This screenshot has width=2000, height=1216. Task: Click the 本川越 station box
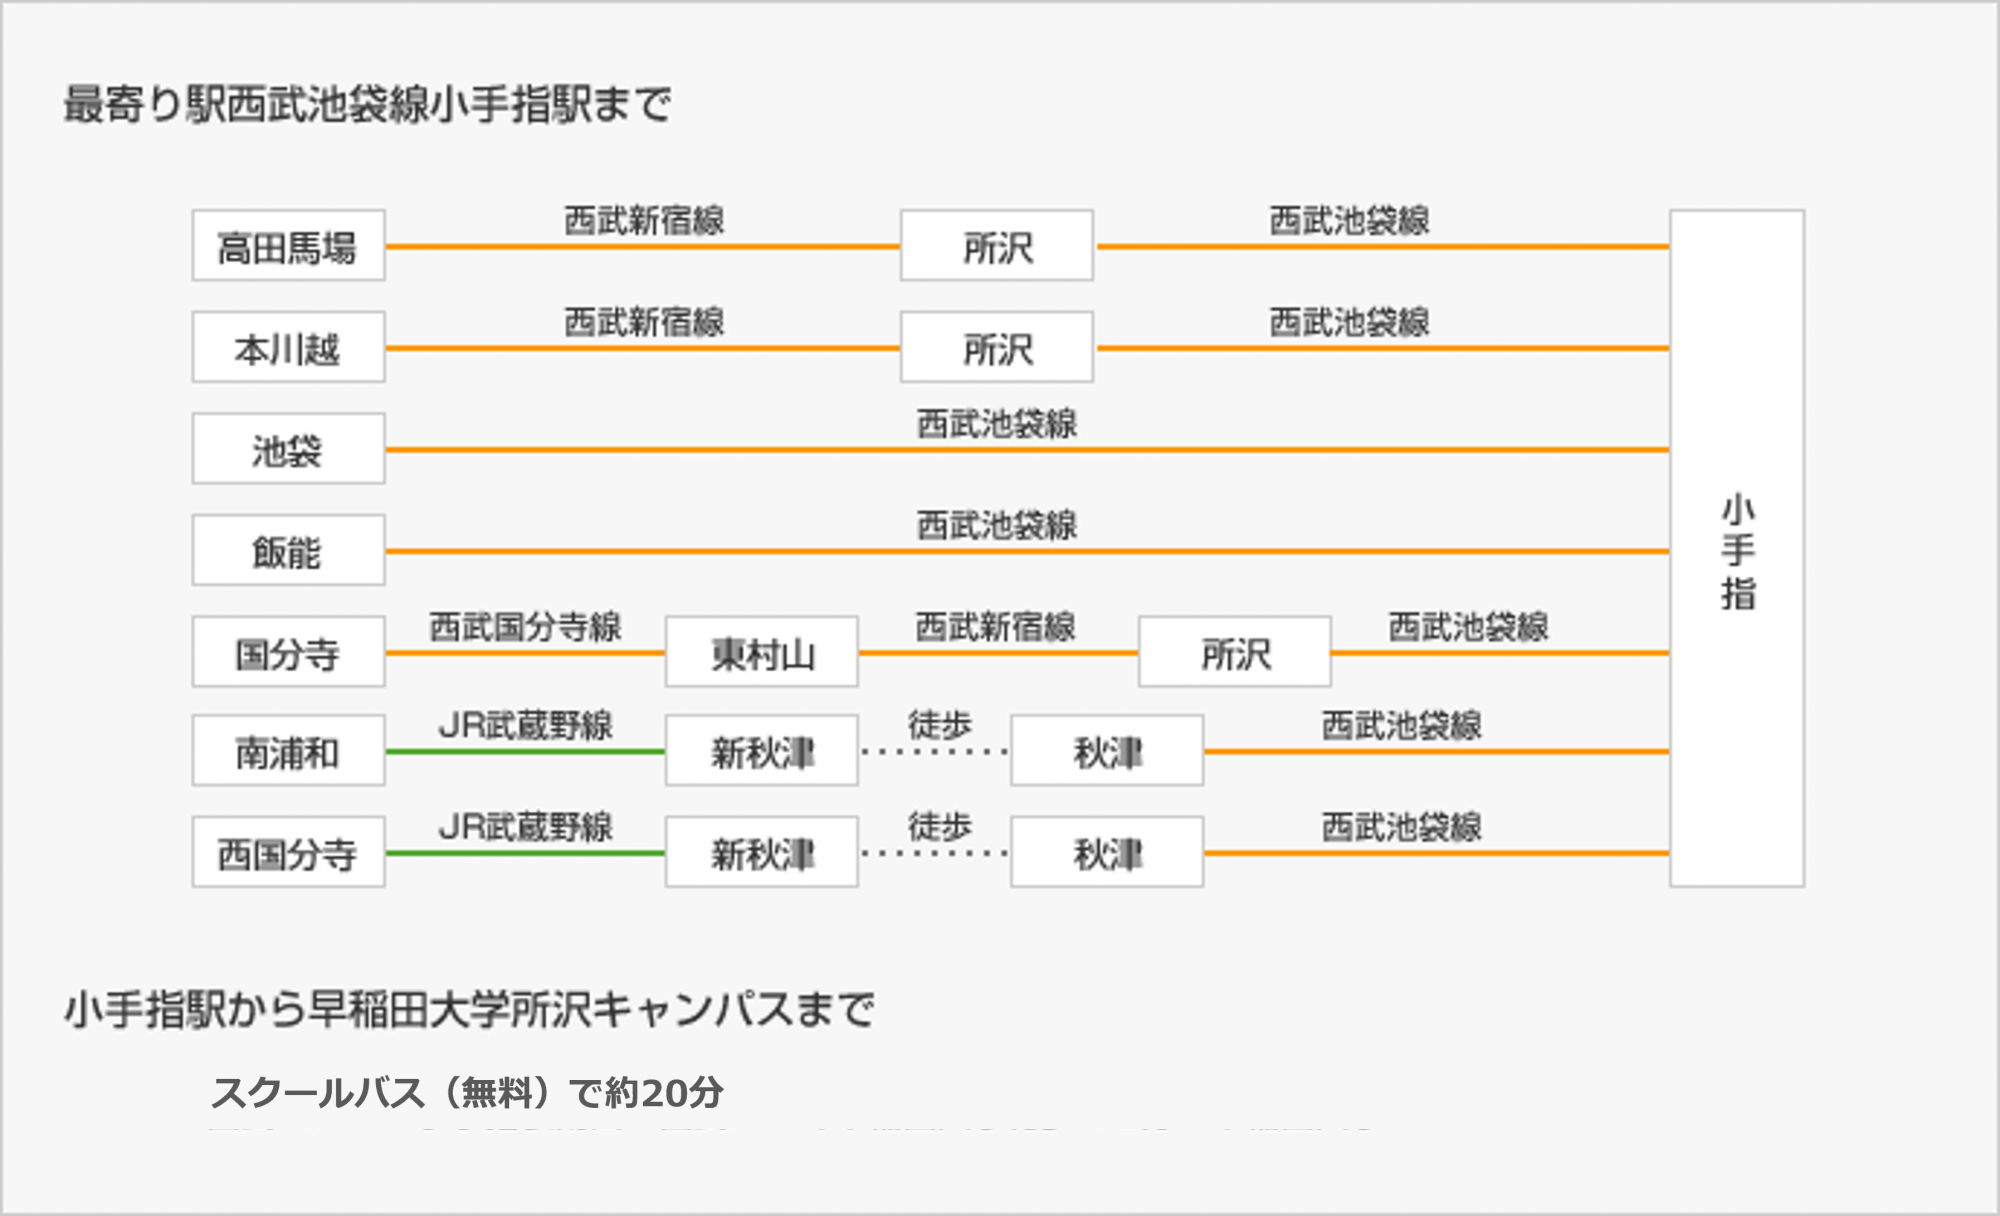(288, 348)
